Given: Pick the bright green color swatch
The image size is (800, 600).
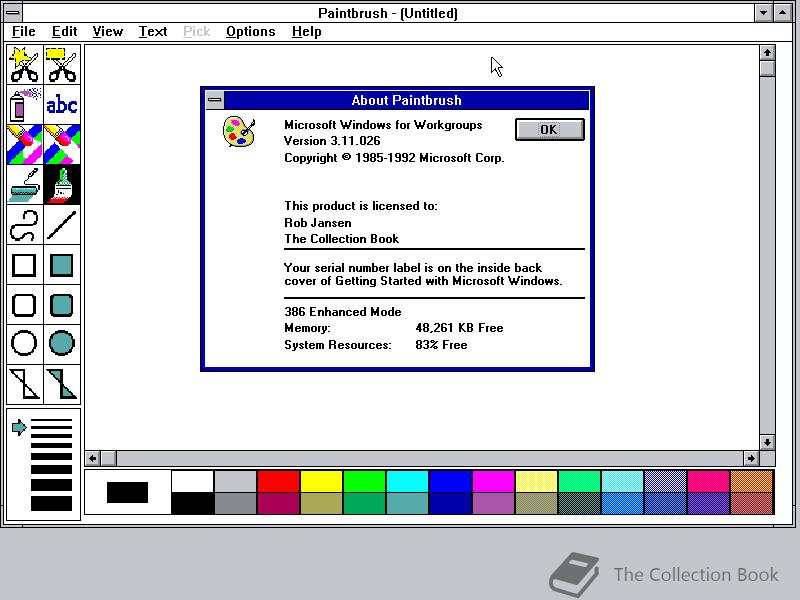Looking at the screenshot, I should point(364,481).
